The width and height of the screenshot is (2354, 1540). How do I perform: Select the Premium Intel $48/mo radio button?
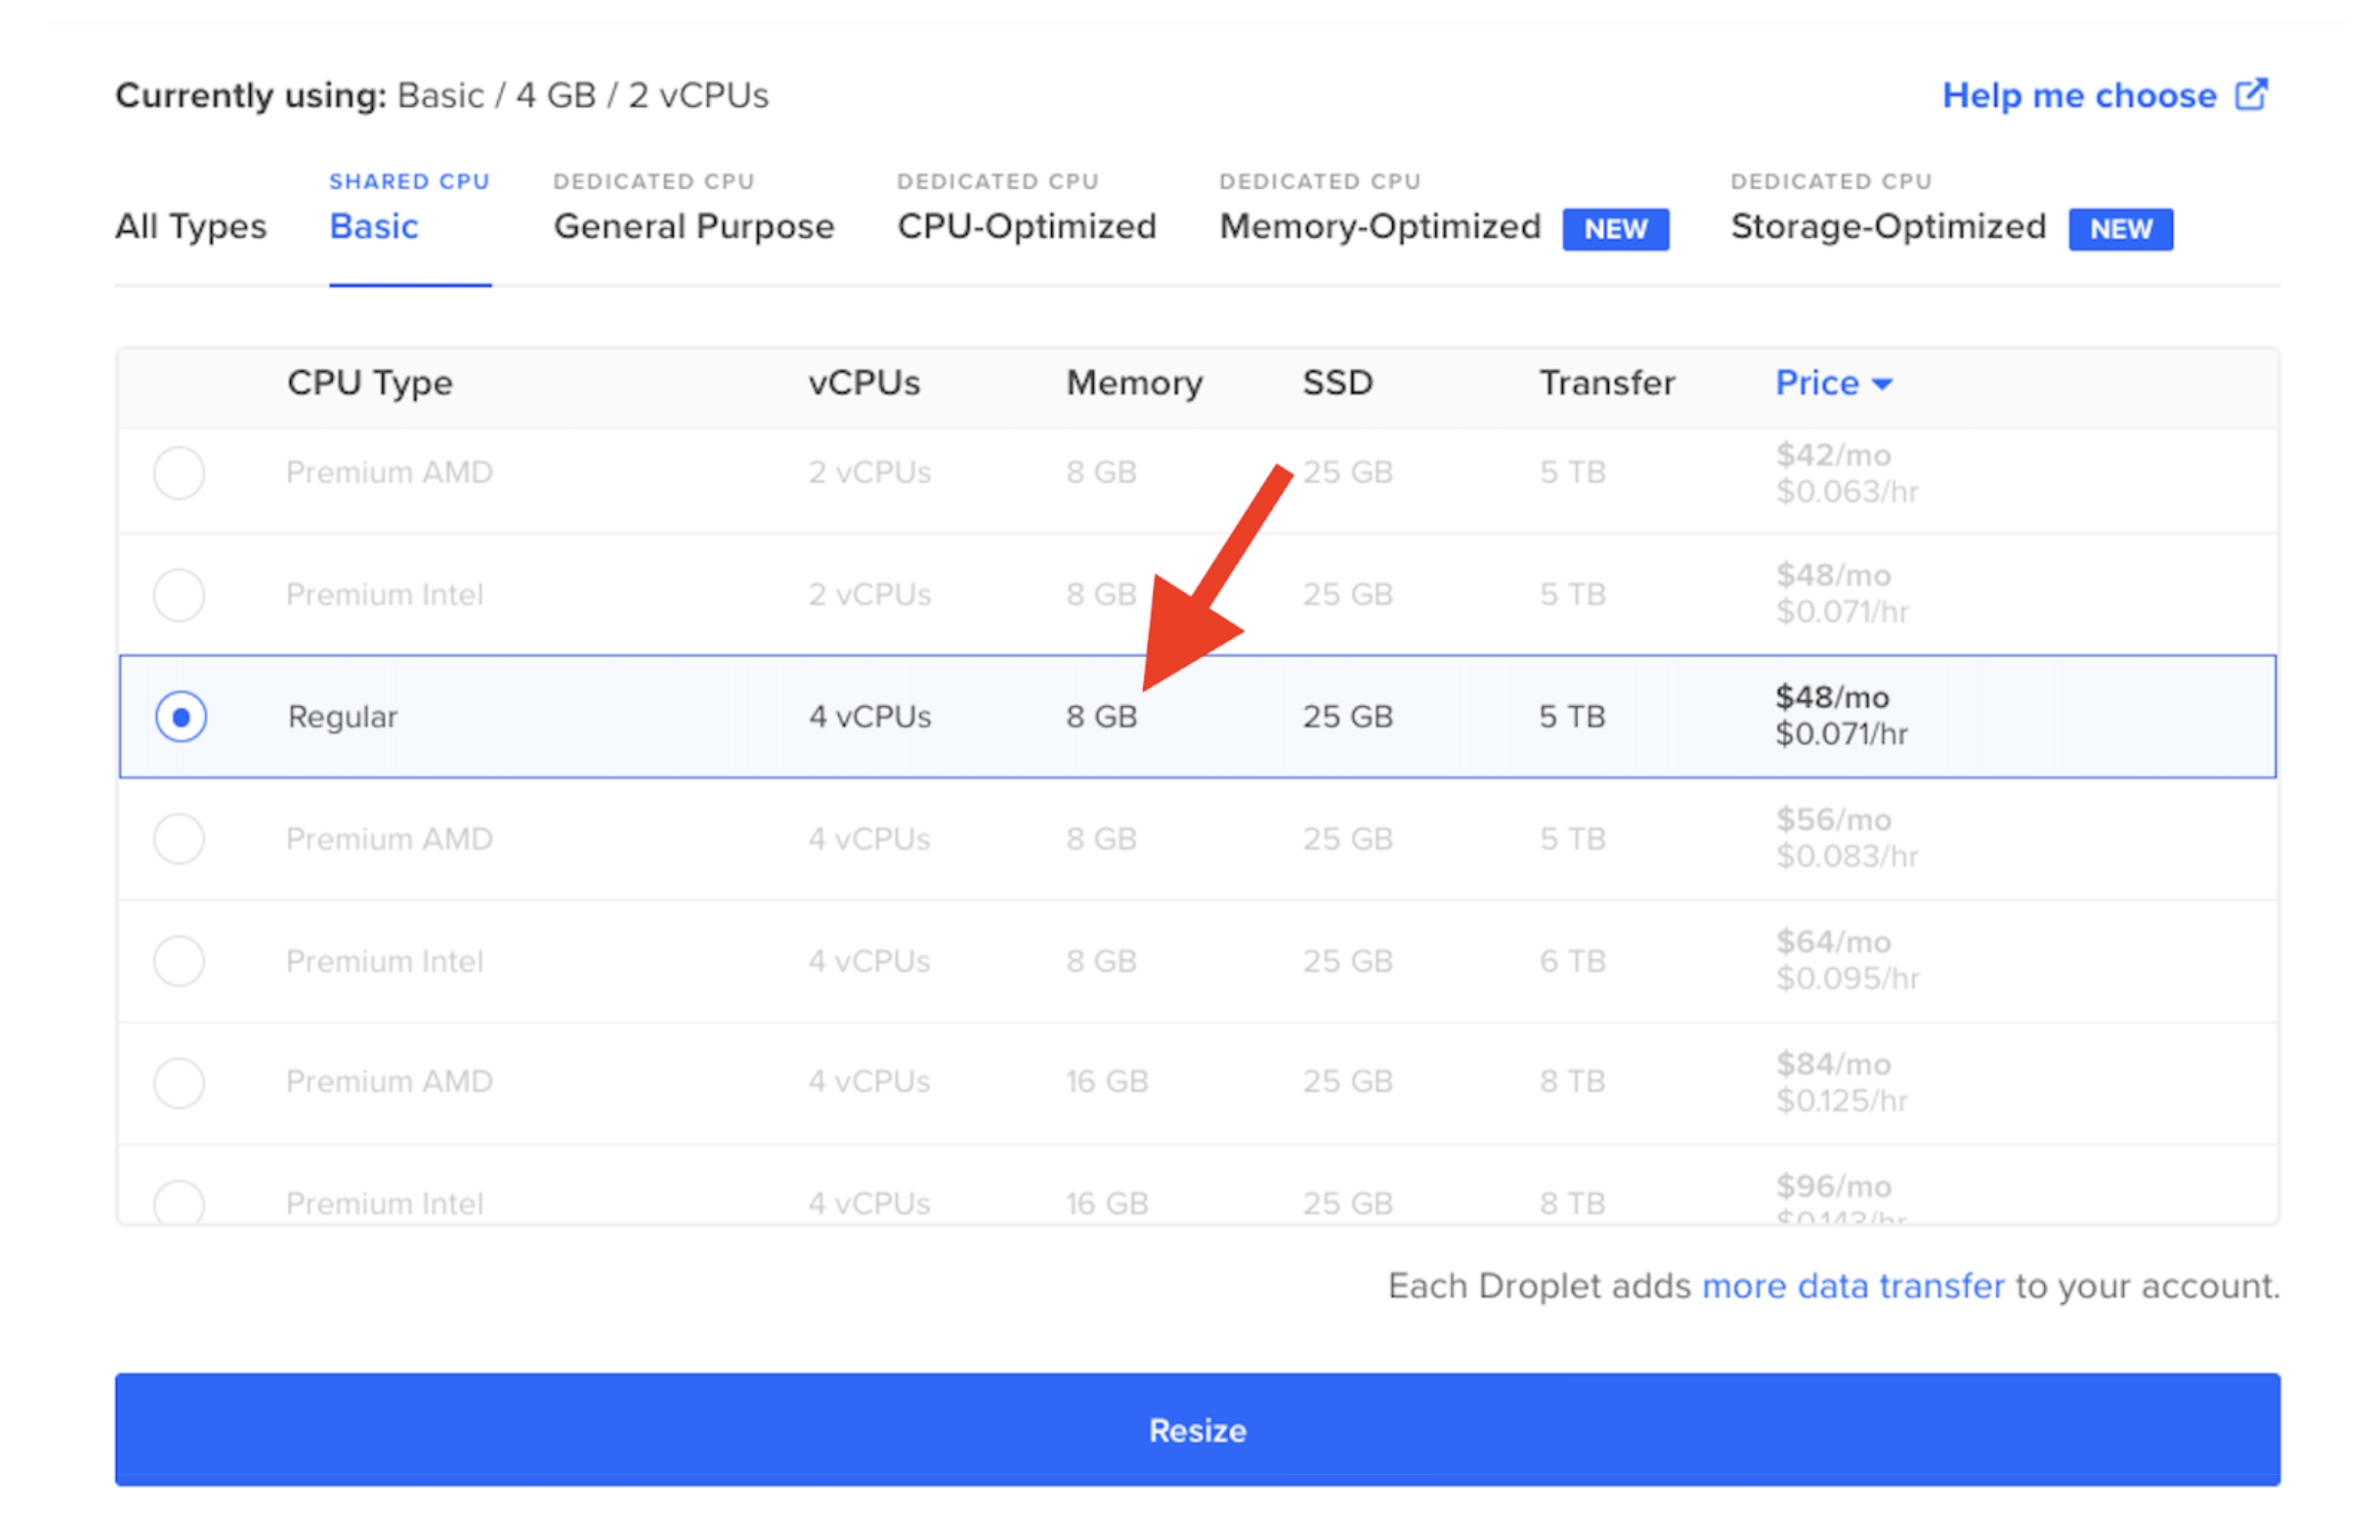pos(179,594)
